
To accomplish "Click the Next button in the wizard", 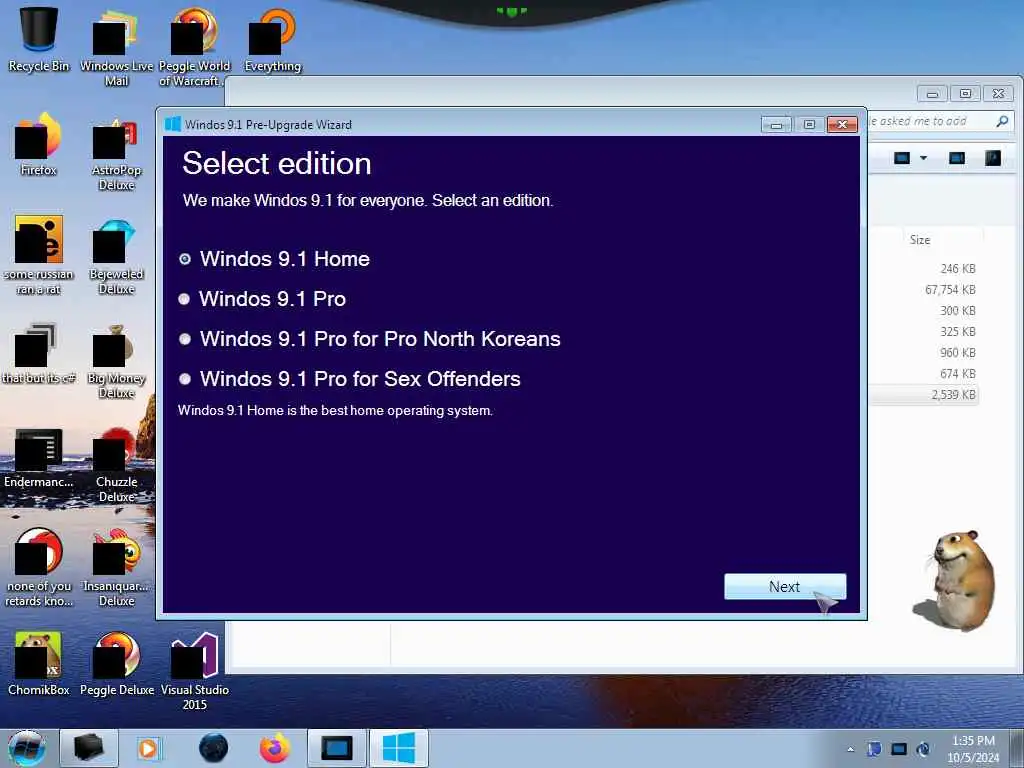I will [785, 586].
